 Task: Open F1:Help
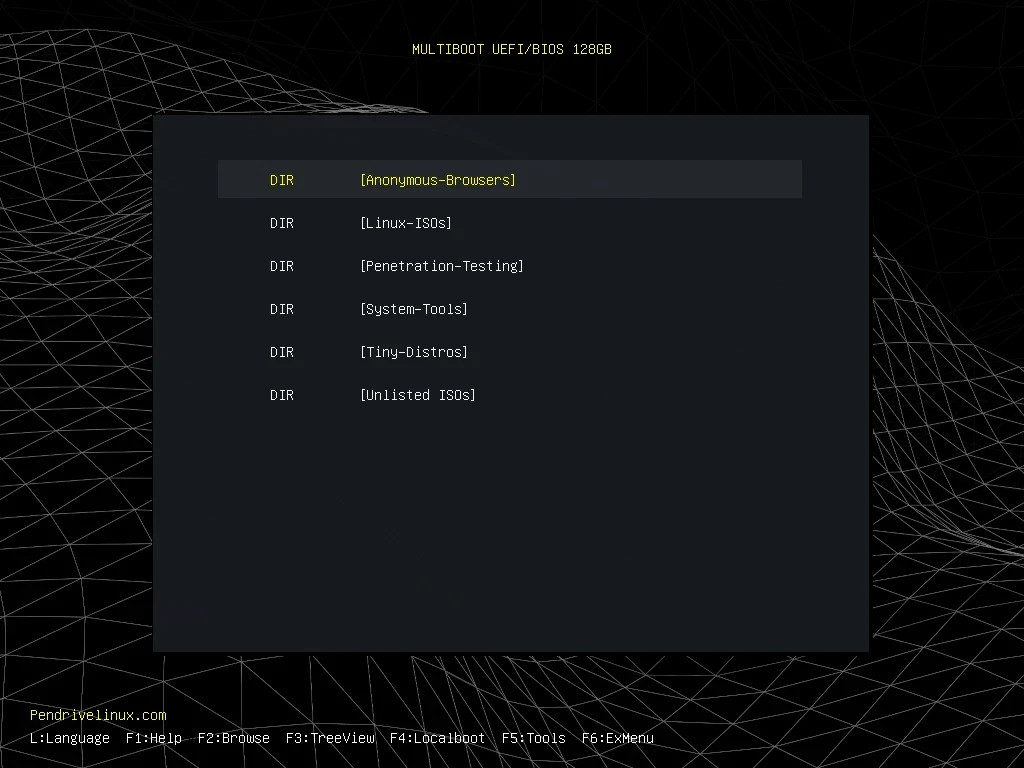(153, 739)
